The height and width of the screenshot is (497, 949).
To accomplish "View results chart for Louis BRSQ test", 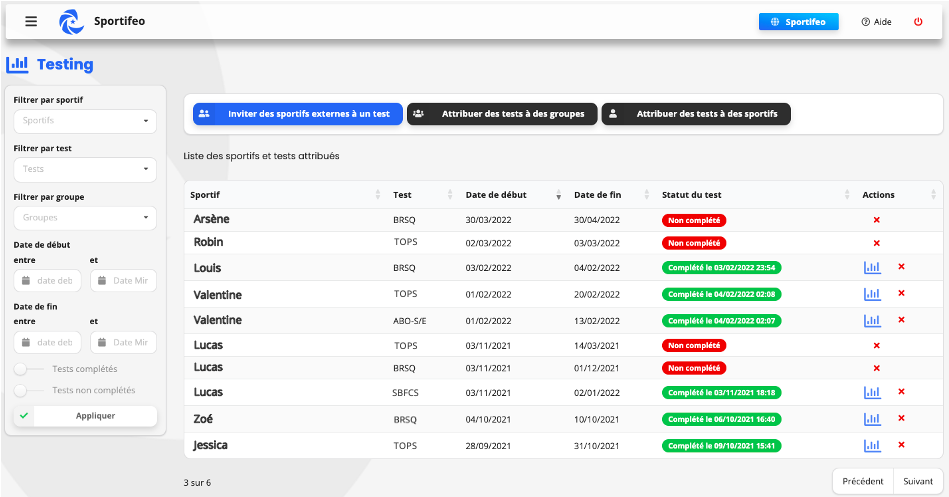I will coord(872,267).
